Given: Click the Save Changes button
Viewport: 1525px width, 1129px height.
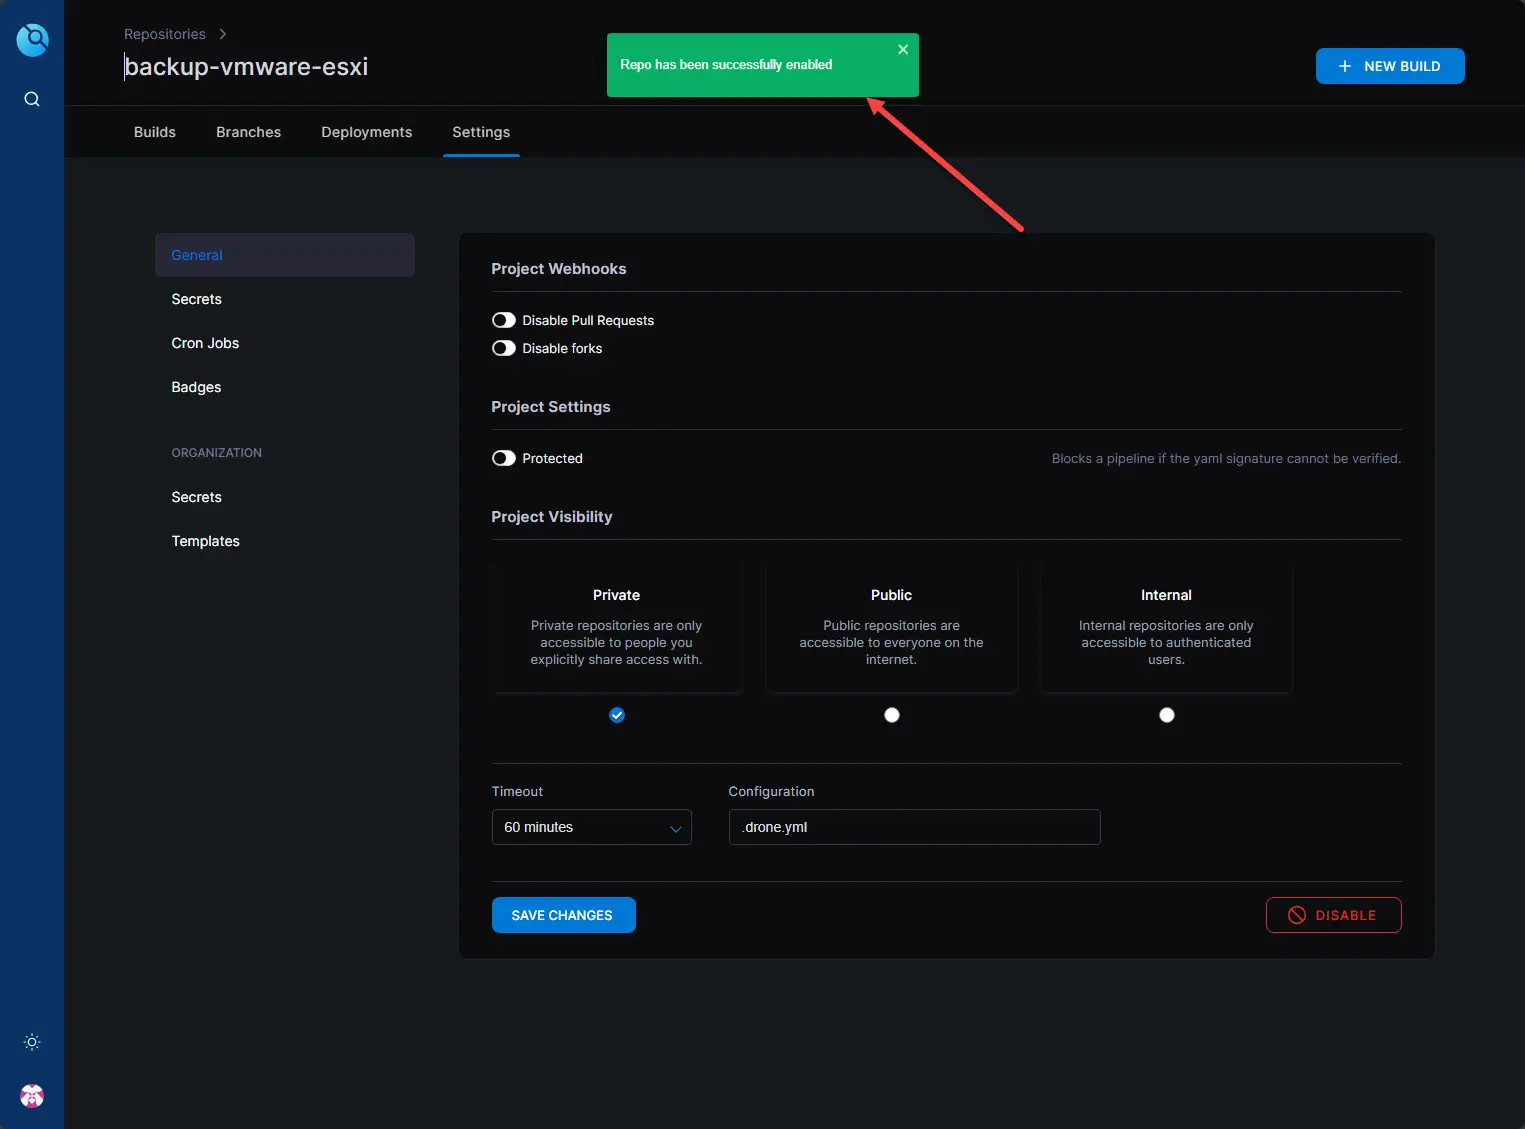Looking at the screenshot, I should 563,915.
